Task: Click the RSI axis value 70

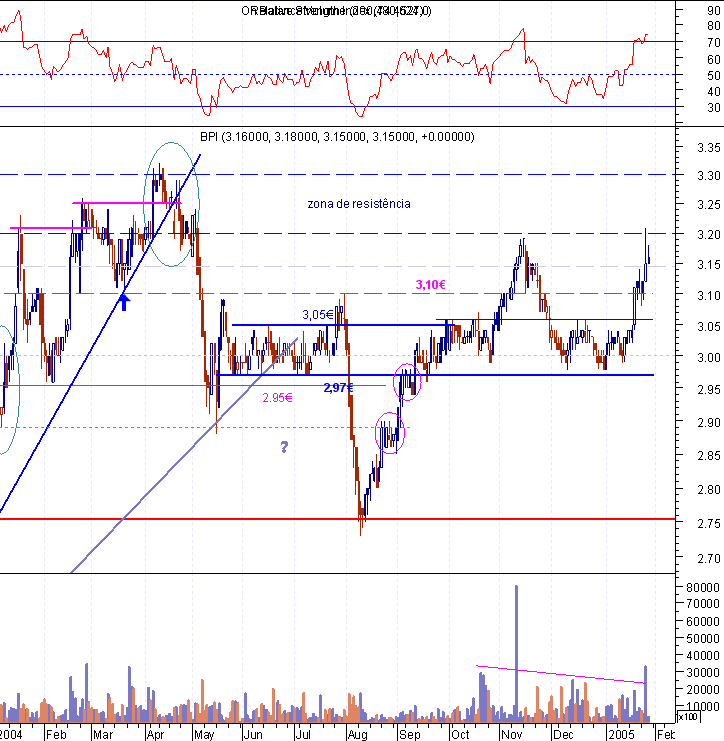Action: tap(714, 43)
